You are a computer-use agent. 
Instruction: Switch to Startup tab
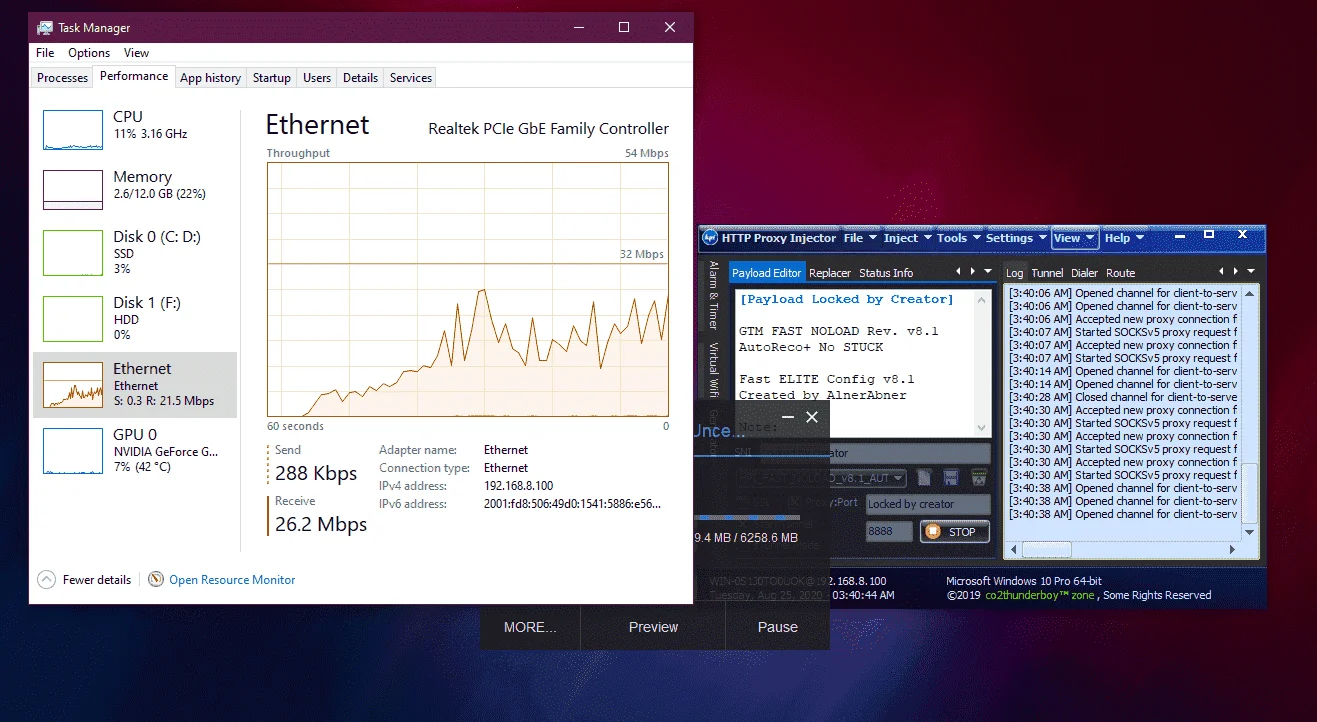click(x=271, y=78)
